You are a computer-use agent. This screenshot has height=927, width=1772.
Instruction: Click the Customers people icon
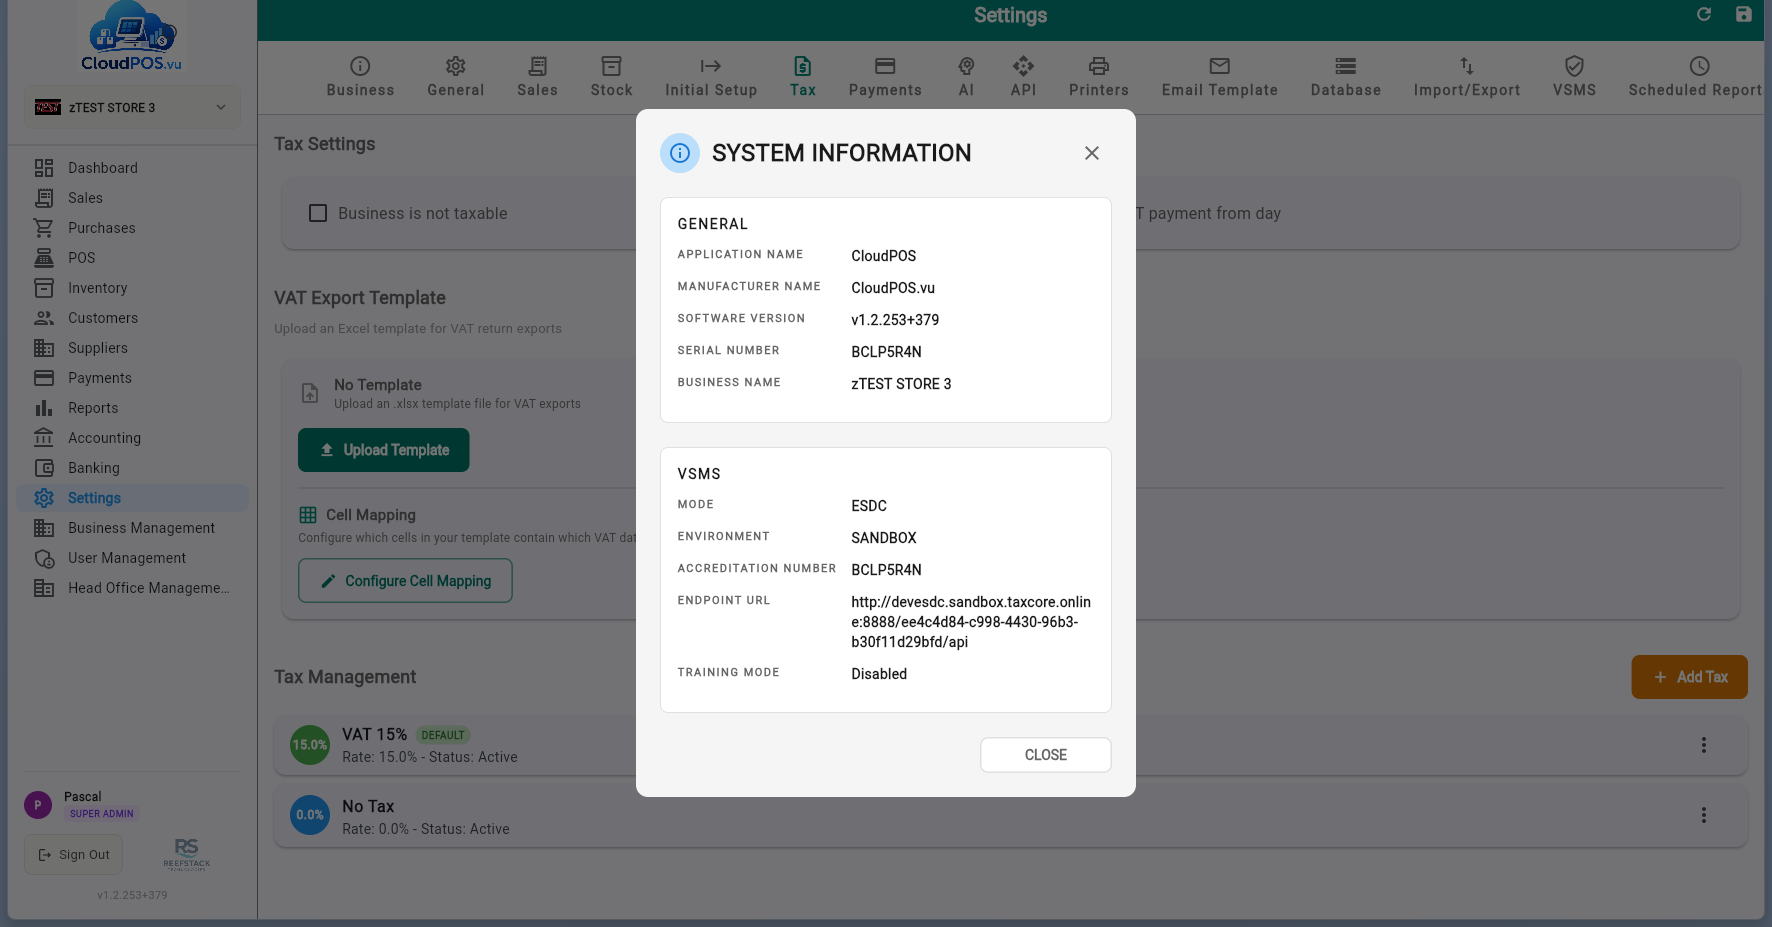(44, 318)
